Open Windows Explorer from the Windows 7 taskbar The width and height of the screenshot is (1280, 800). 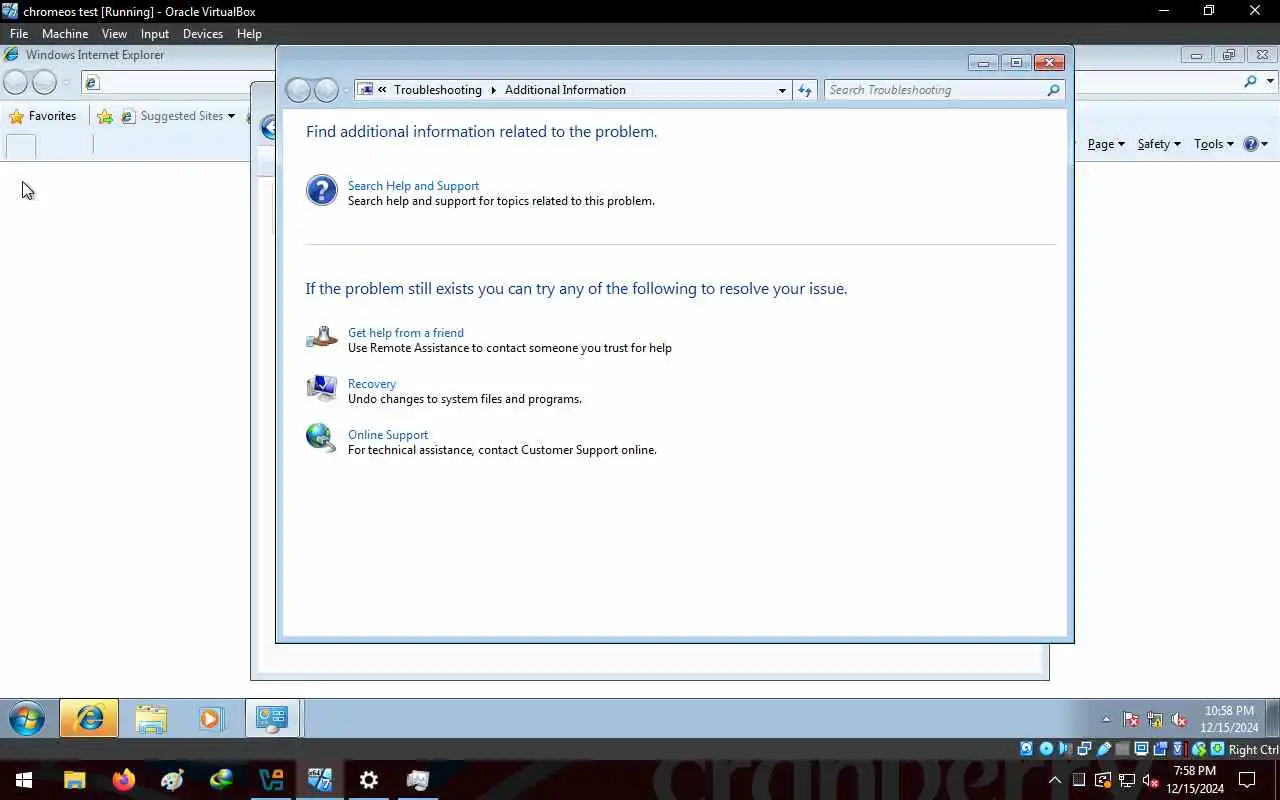(151, 718)
